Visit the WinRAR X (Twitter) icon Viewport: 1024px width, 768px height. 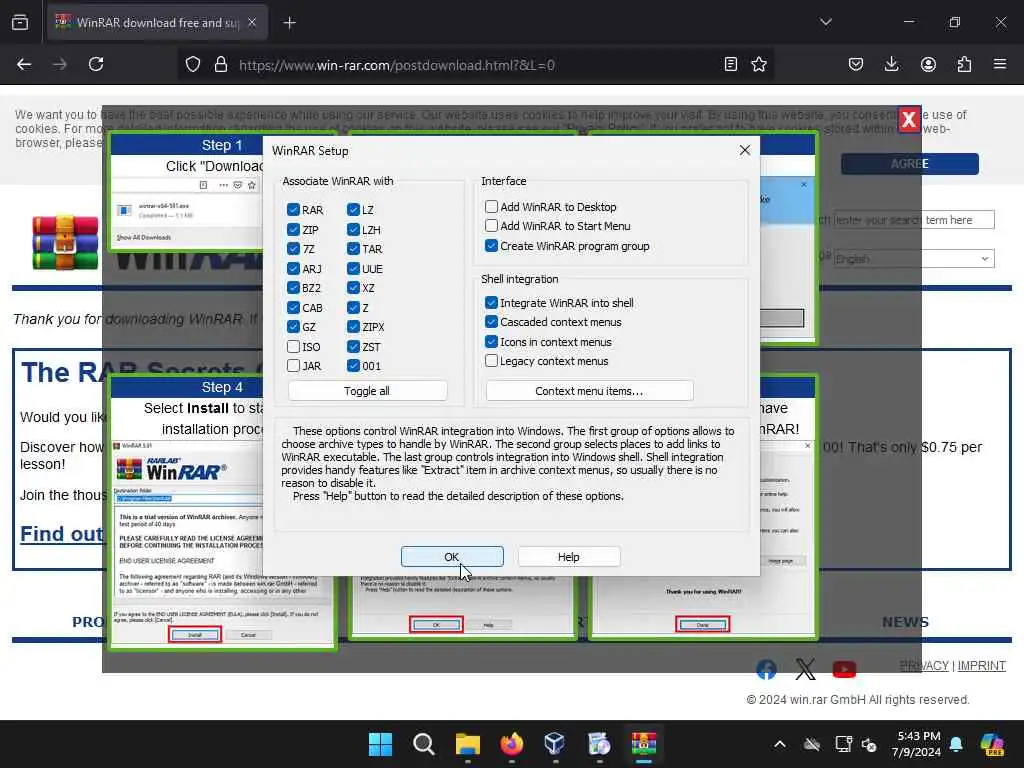pyautogui.click(x=805, y=669)
